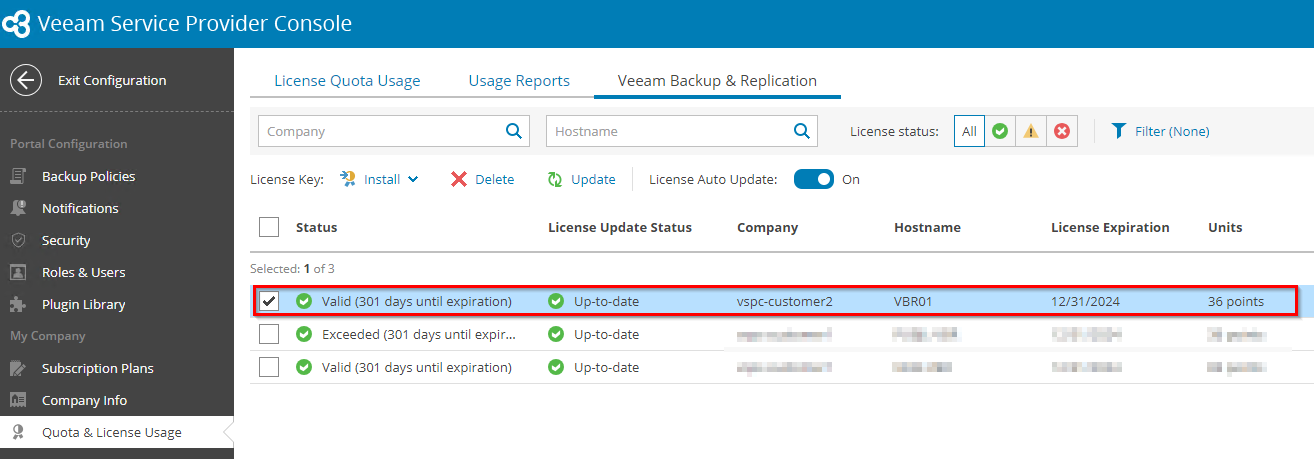
Task: Select Quota & License Usage in sidebar
Action: point(112,432)
